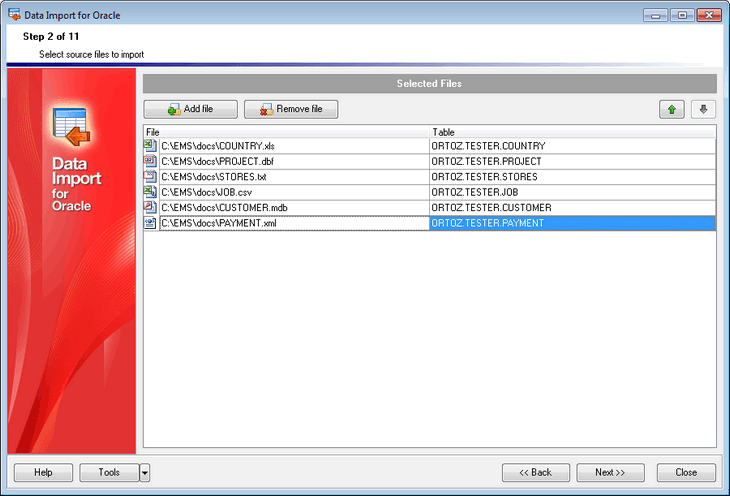Click the File column header
730x496 pixels.
point(286,132)
